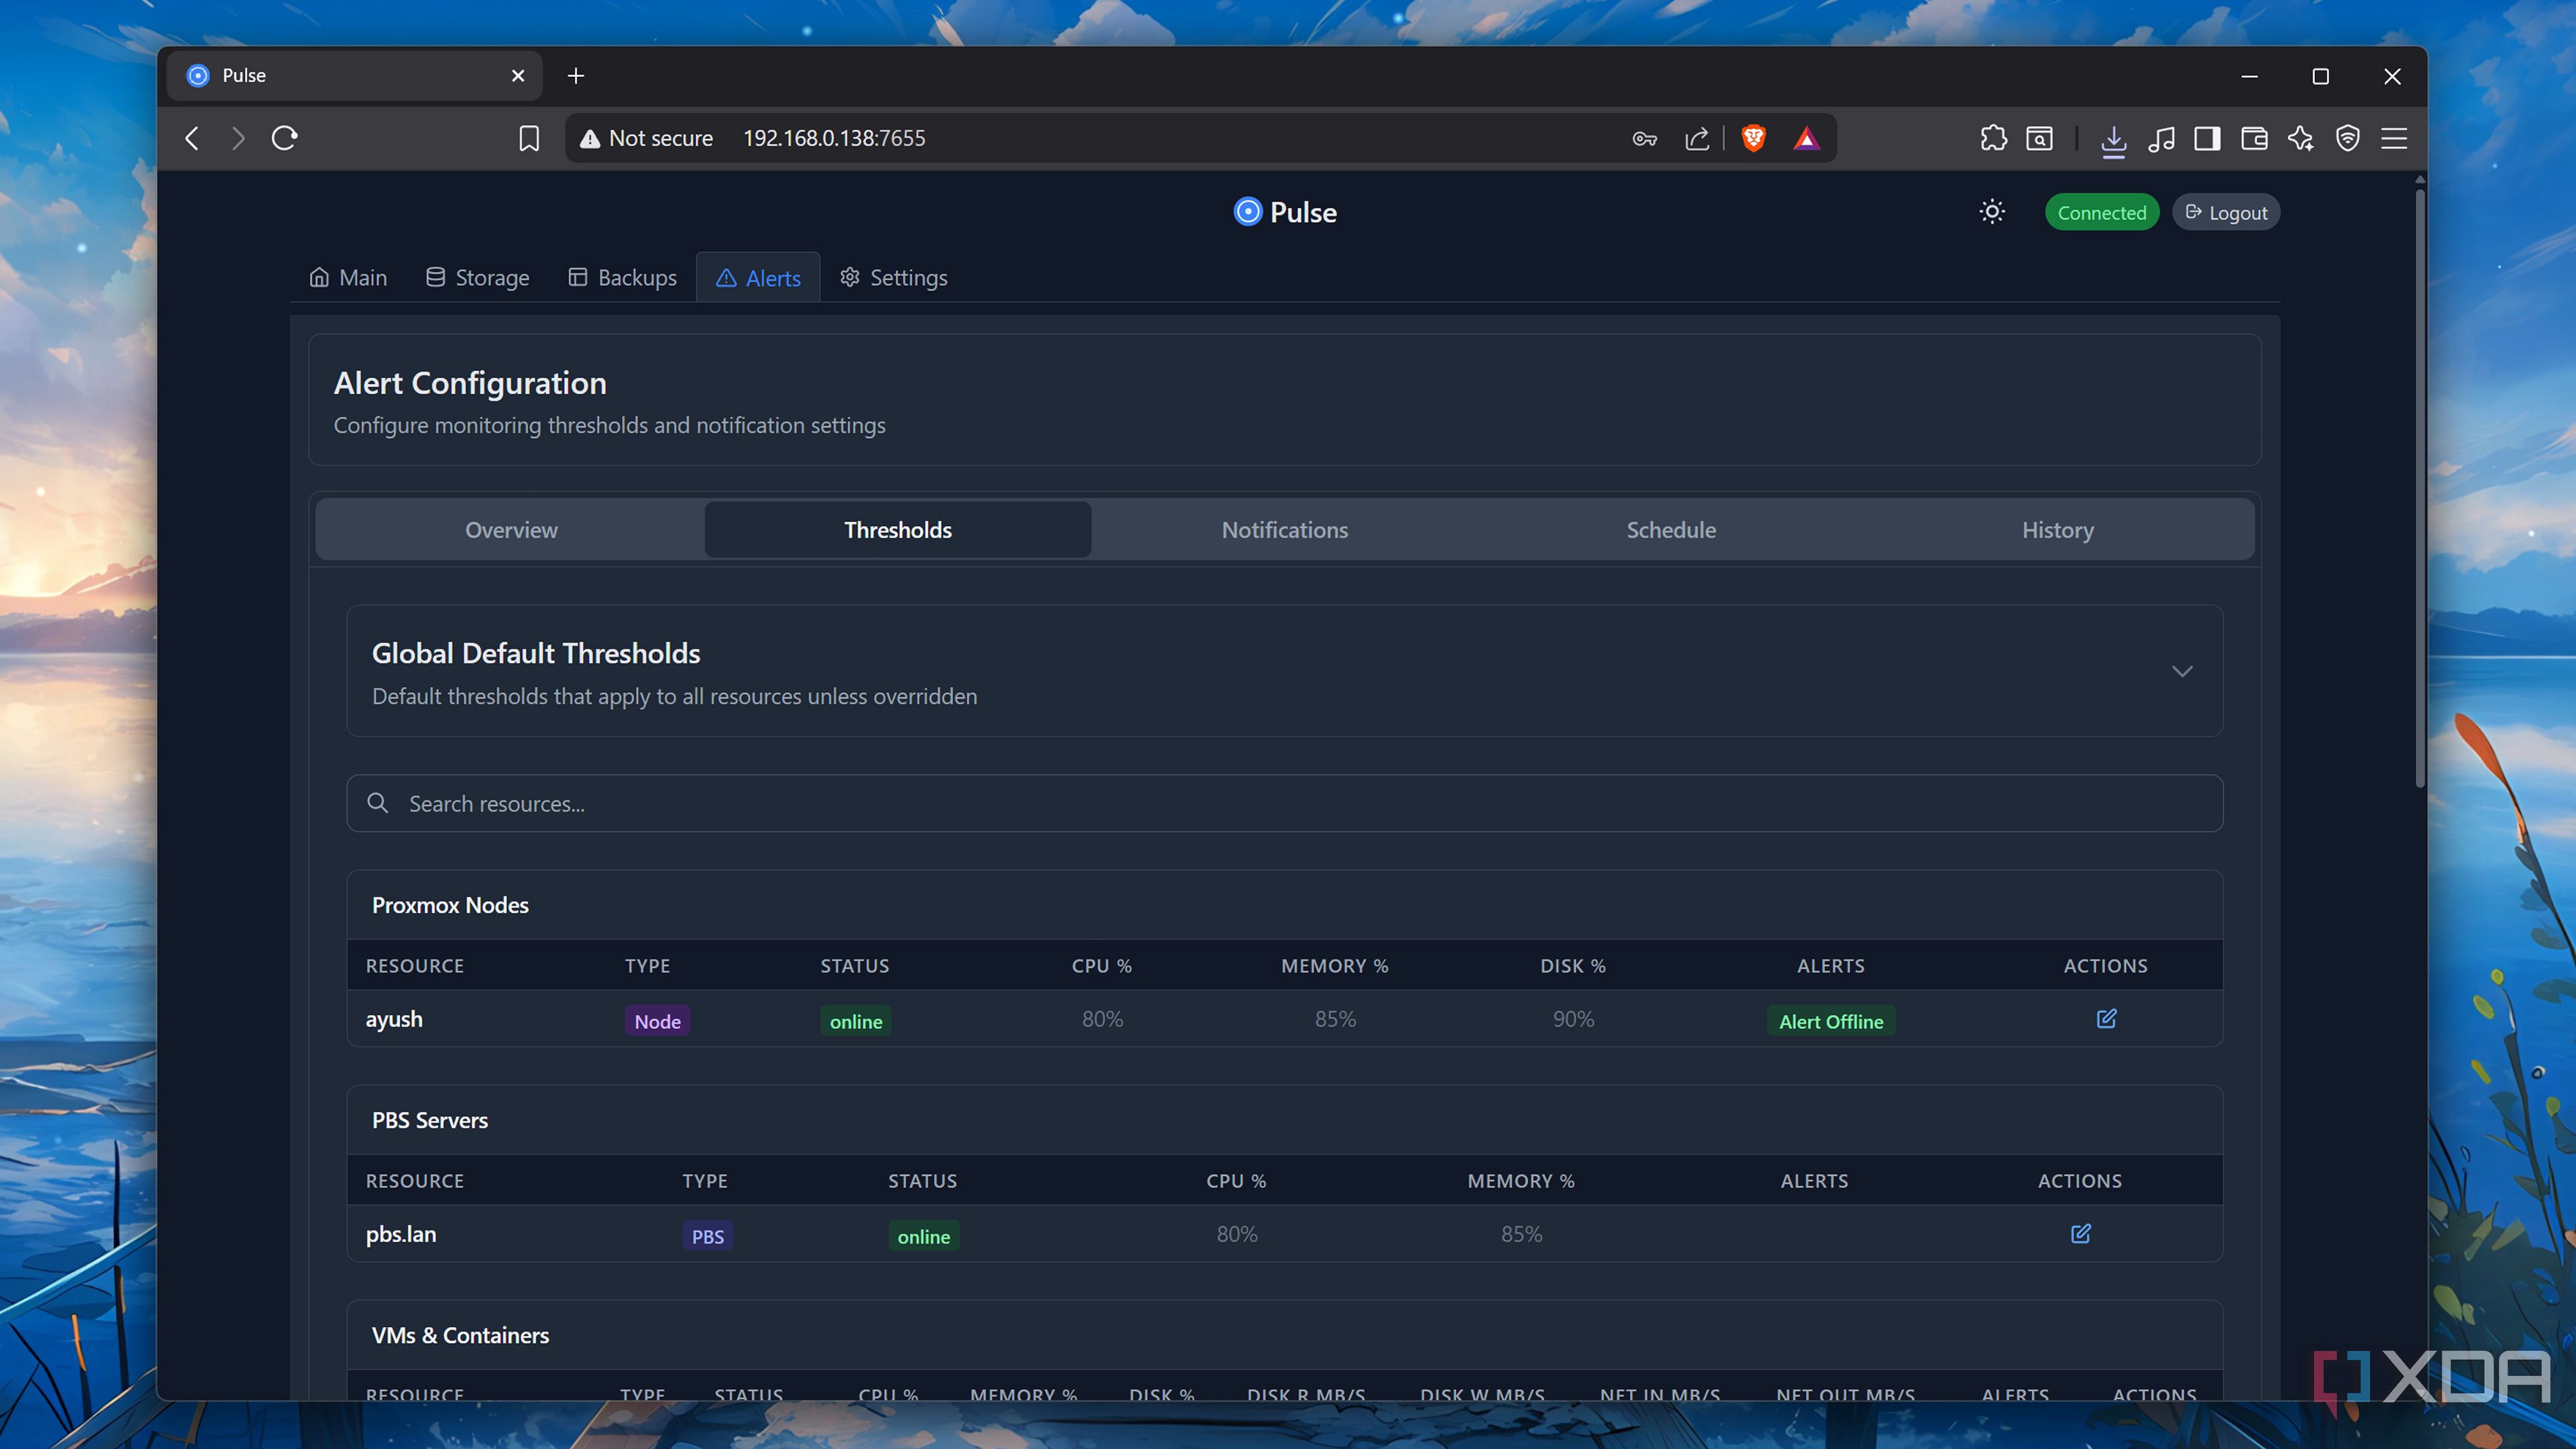The width and height of the screenshot is (2576, 1449).
Task: Click the Alert Offline badge for ayush
Action: tap(1830, 1020)
